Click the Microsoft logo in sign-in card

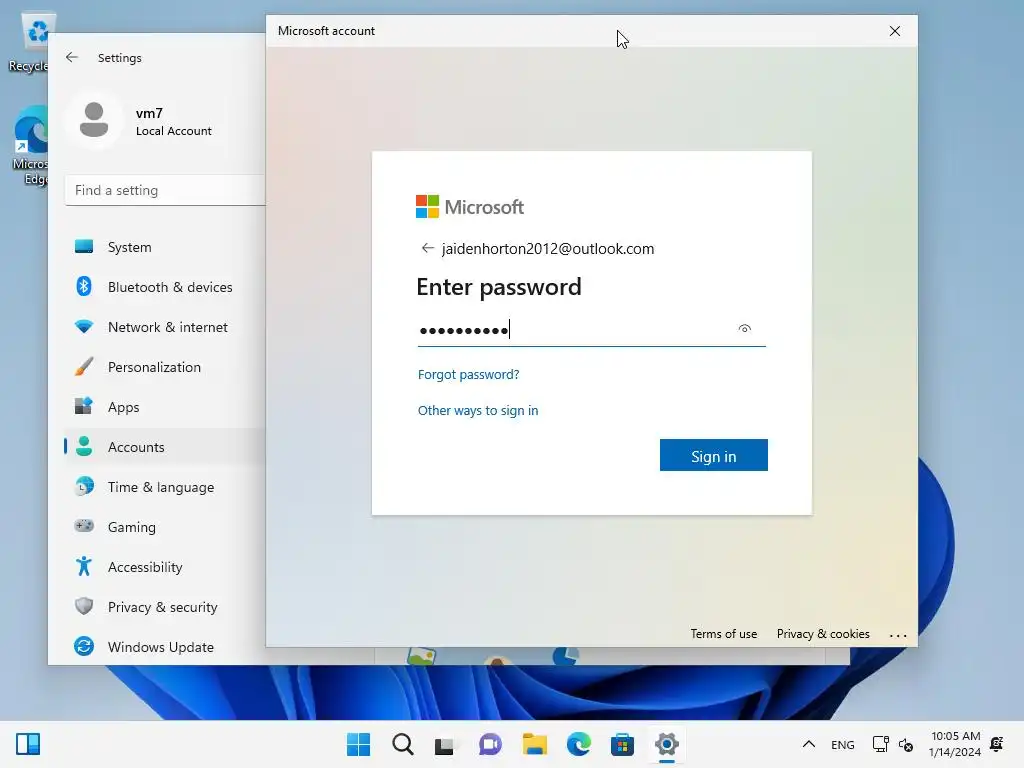(470, 207)
